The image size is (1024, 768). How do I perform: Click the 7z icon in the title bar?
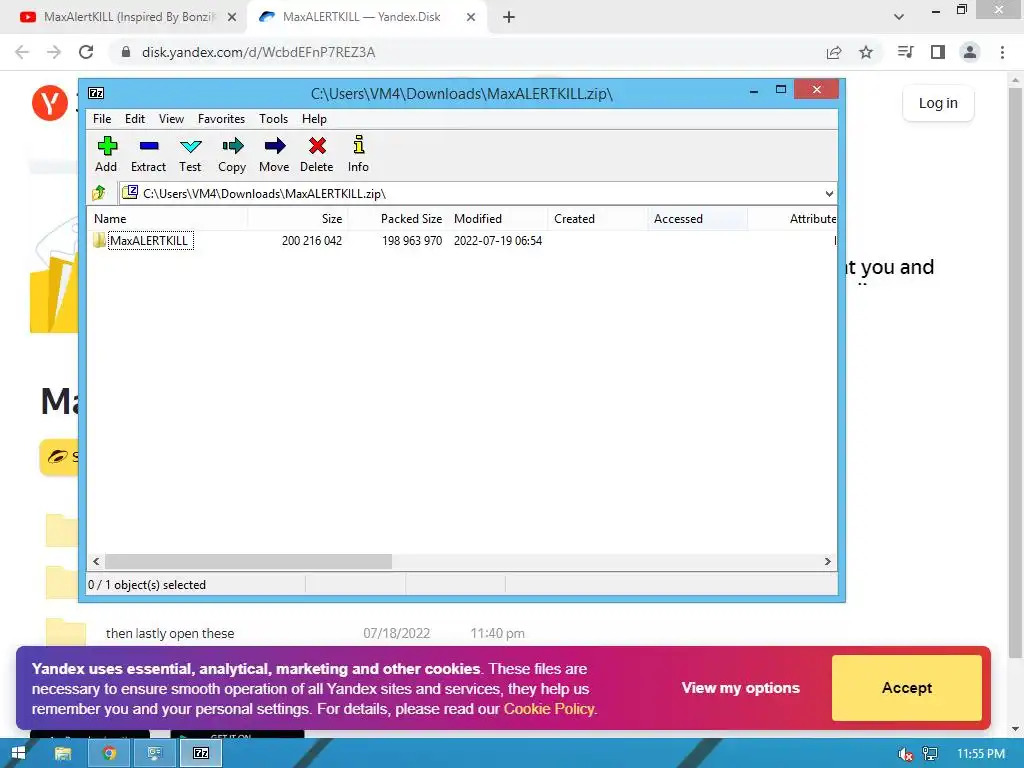click(x=96, y=93)
